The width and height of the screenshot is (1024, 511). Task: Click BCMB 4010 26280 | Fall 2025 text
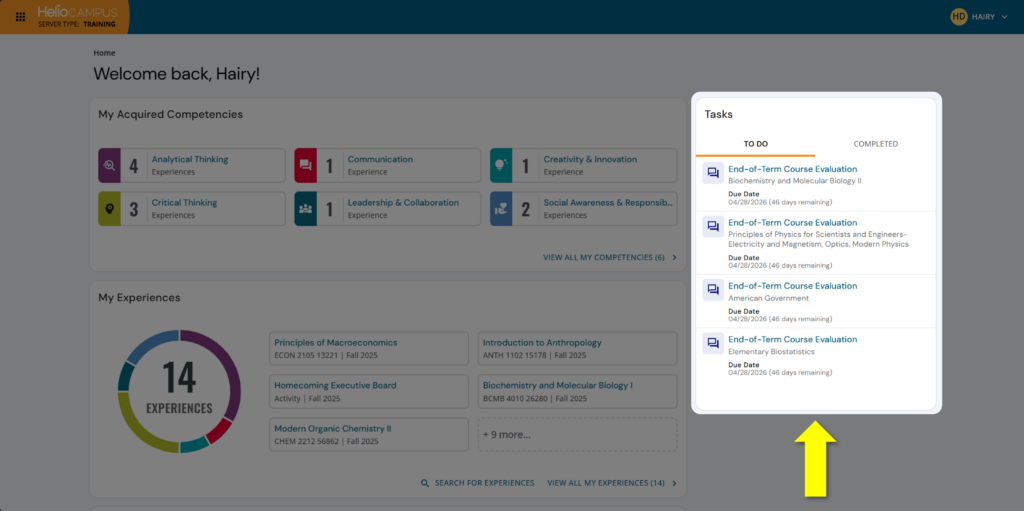coord(535,399)
